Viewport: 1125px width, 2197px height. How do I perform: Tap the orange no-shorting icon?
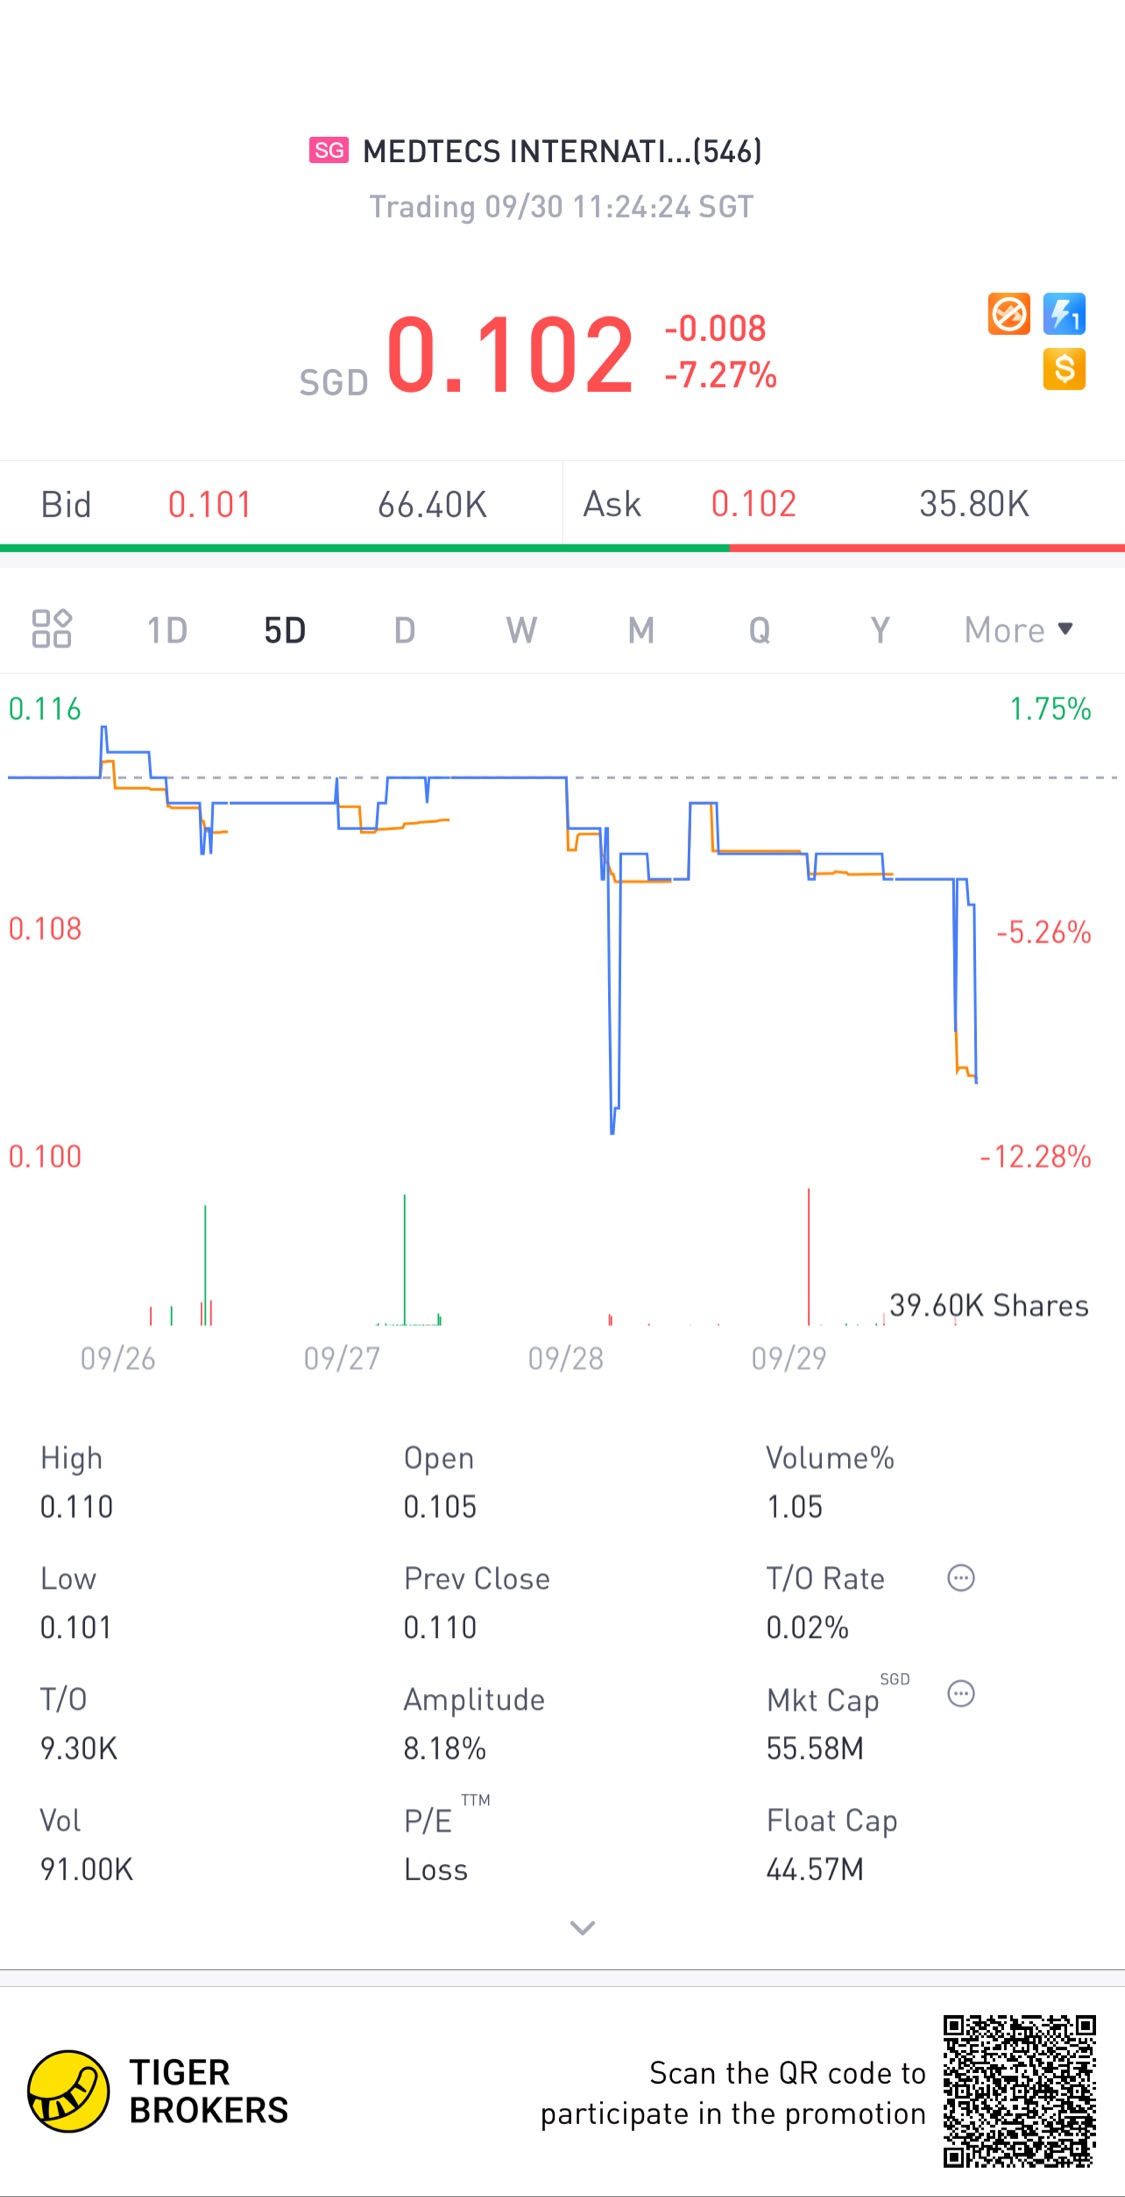click(1009, 314)
